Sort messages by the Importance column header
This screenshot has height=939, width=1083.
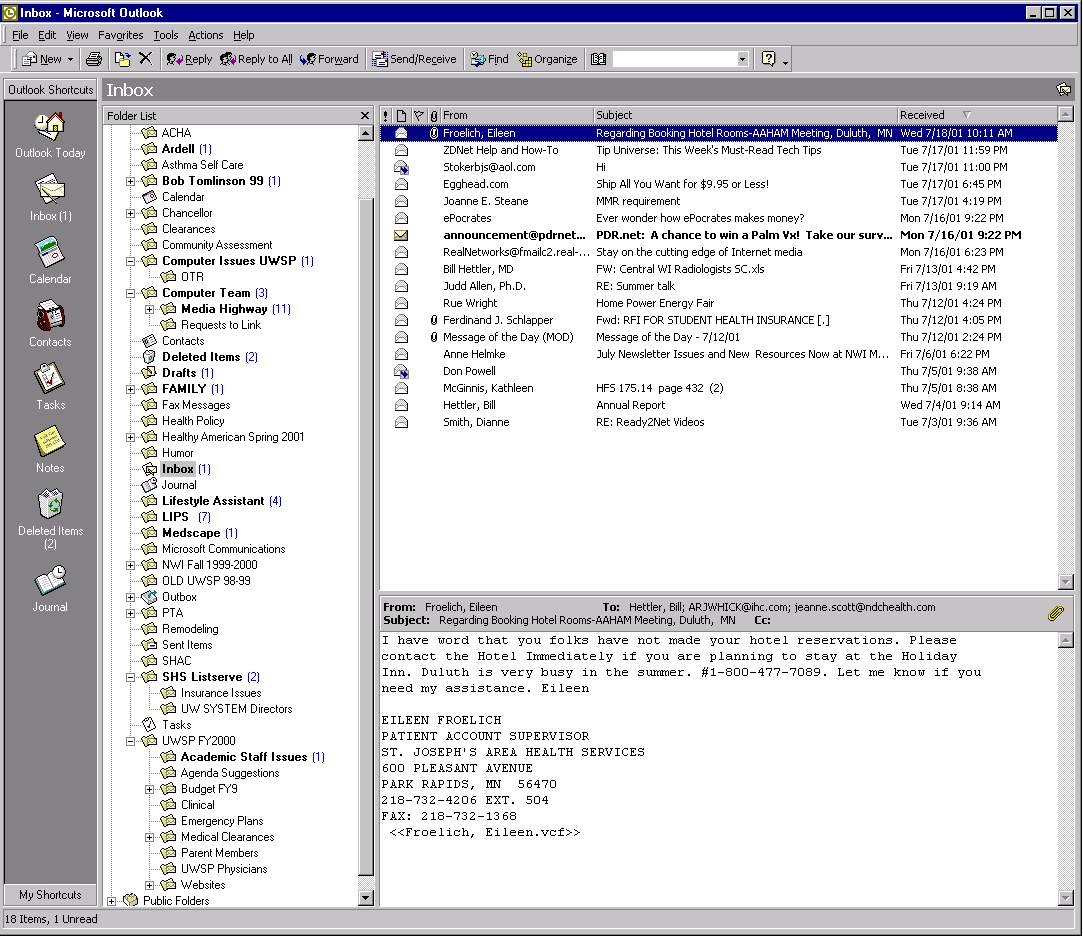coord(385,115)
